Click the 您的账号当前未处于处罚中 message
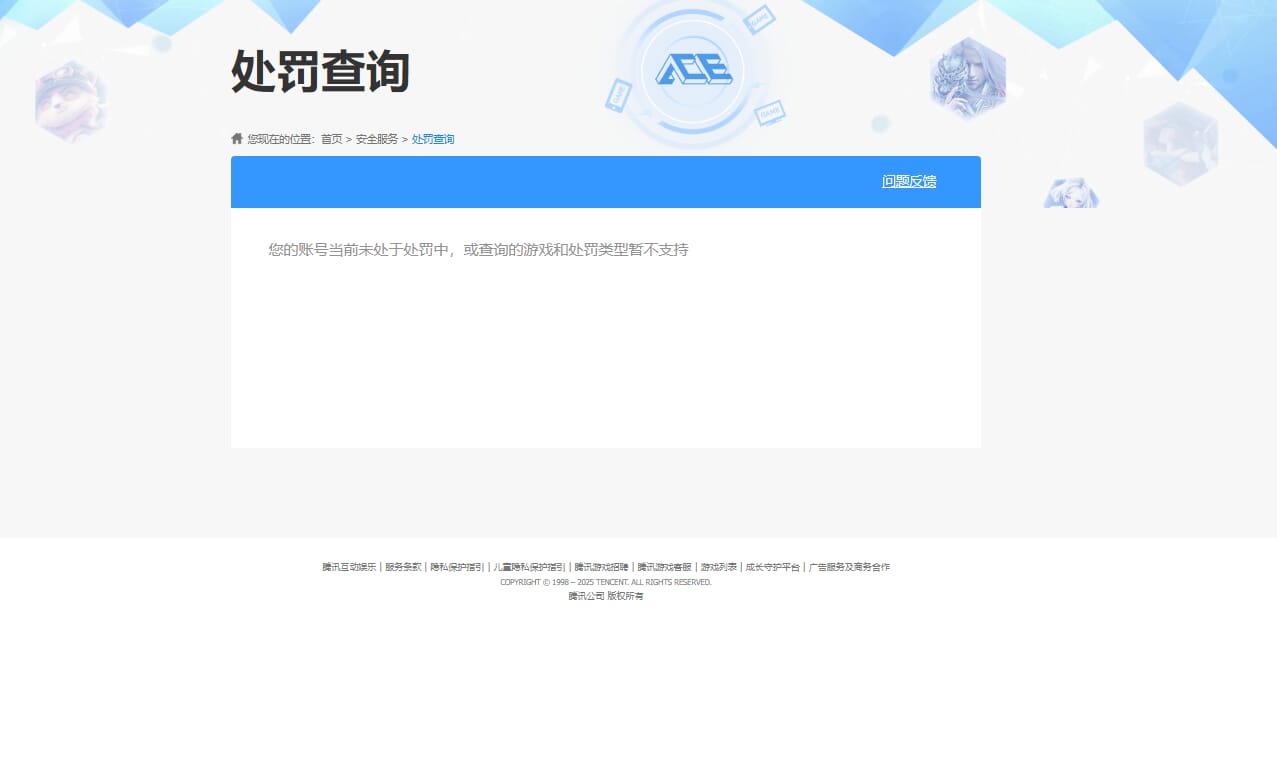 478,249
